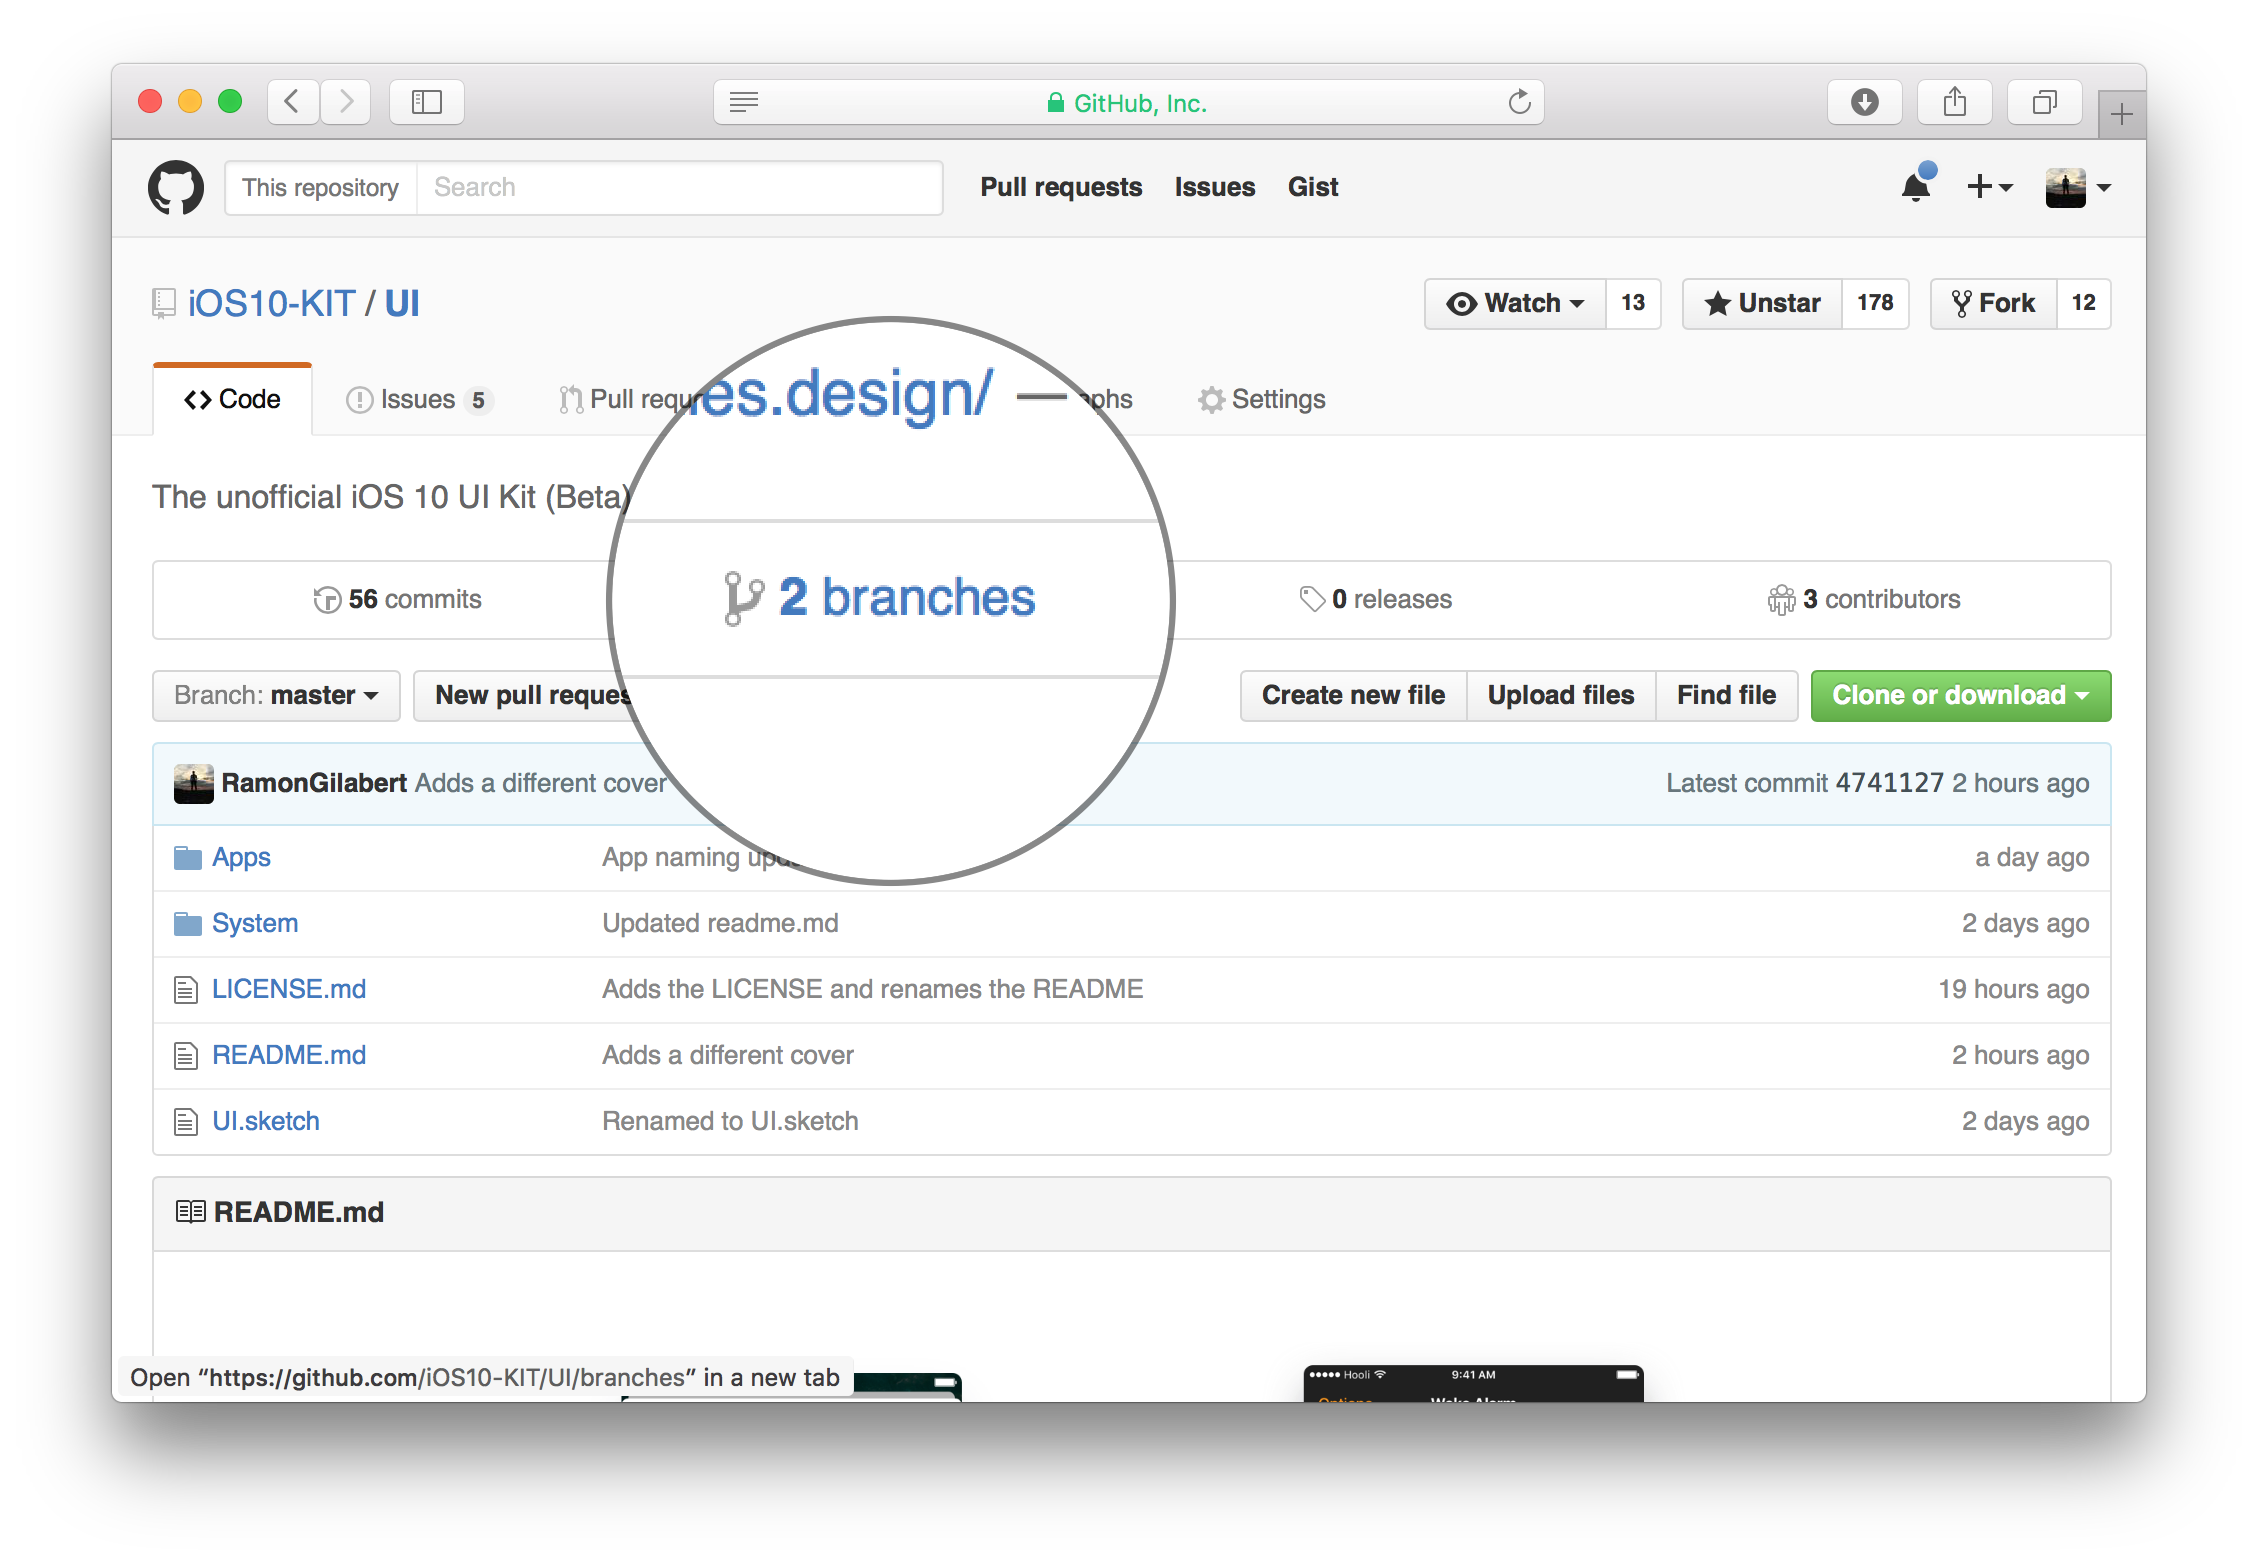Open the Settings tab
This screenshot has width=2258, height=1562.
click(1262, 399)
